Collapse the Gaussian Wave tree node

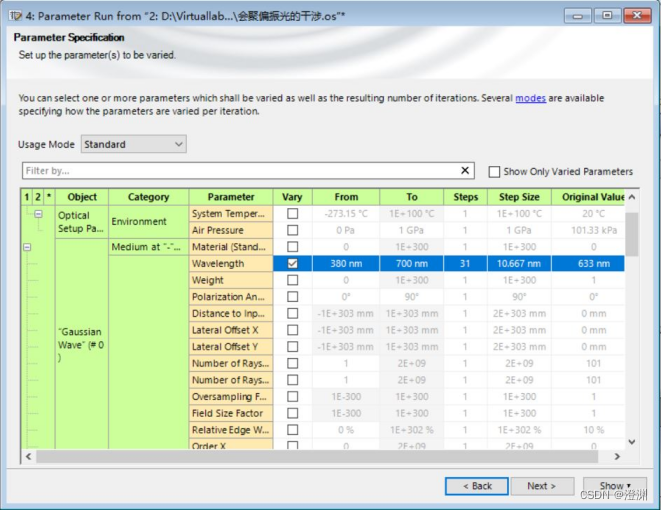tap(27, 247)
